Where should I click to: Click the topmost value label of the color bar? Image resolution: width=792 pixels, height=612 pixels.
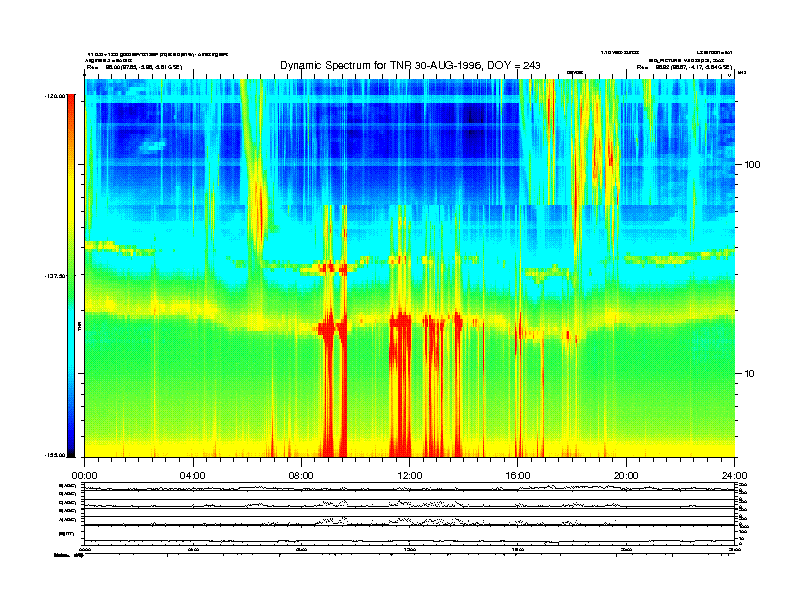55,96
